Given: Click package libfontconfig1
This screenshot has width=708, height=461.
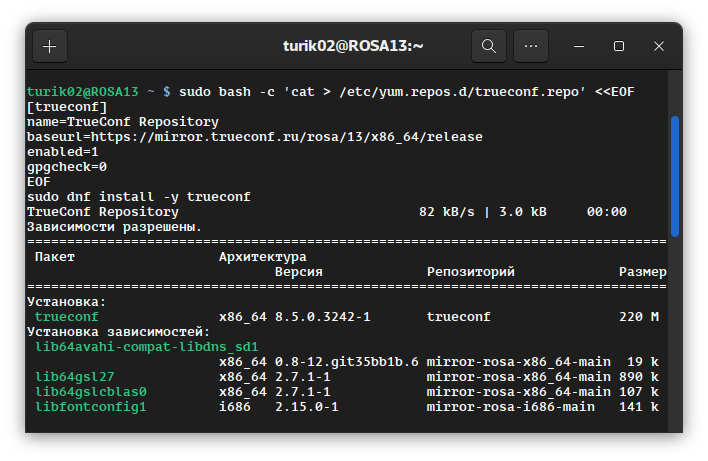Looking at the screenshot, I should [x=91, y=407].
